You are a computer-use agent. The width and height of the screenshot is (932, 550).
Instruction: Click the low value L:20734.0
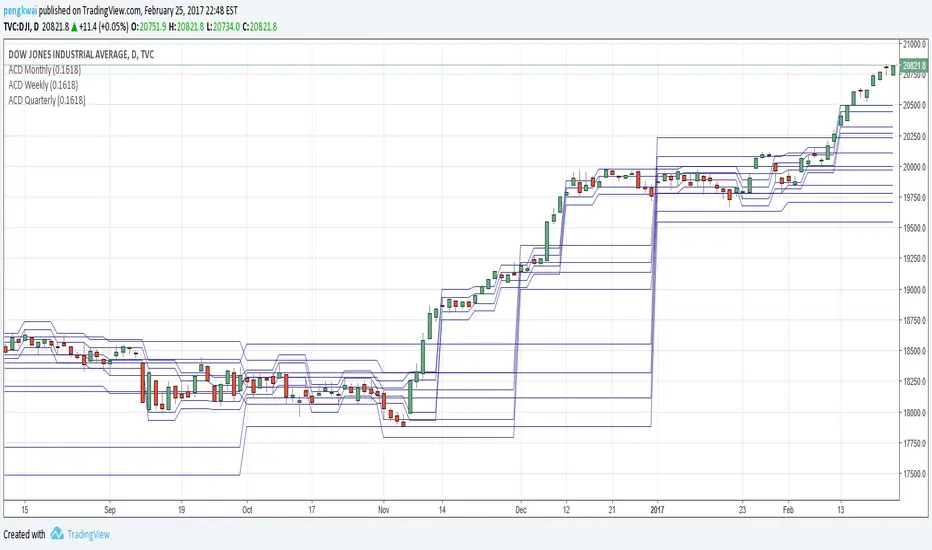tap(223, 27)
